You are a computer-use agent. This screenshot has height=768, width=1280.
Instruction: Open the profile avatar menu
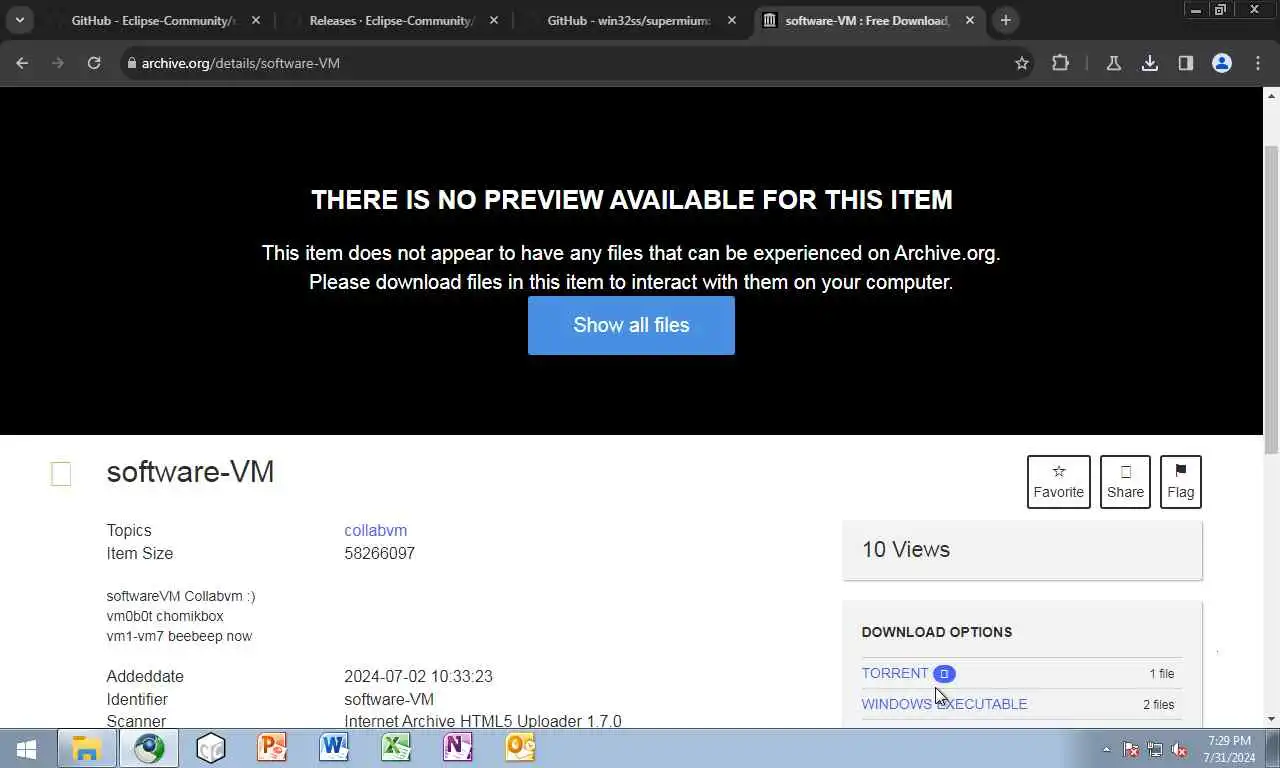[1221, 63]
